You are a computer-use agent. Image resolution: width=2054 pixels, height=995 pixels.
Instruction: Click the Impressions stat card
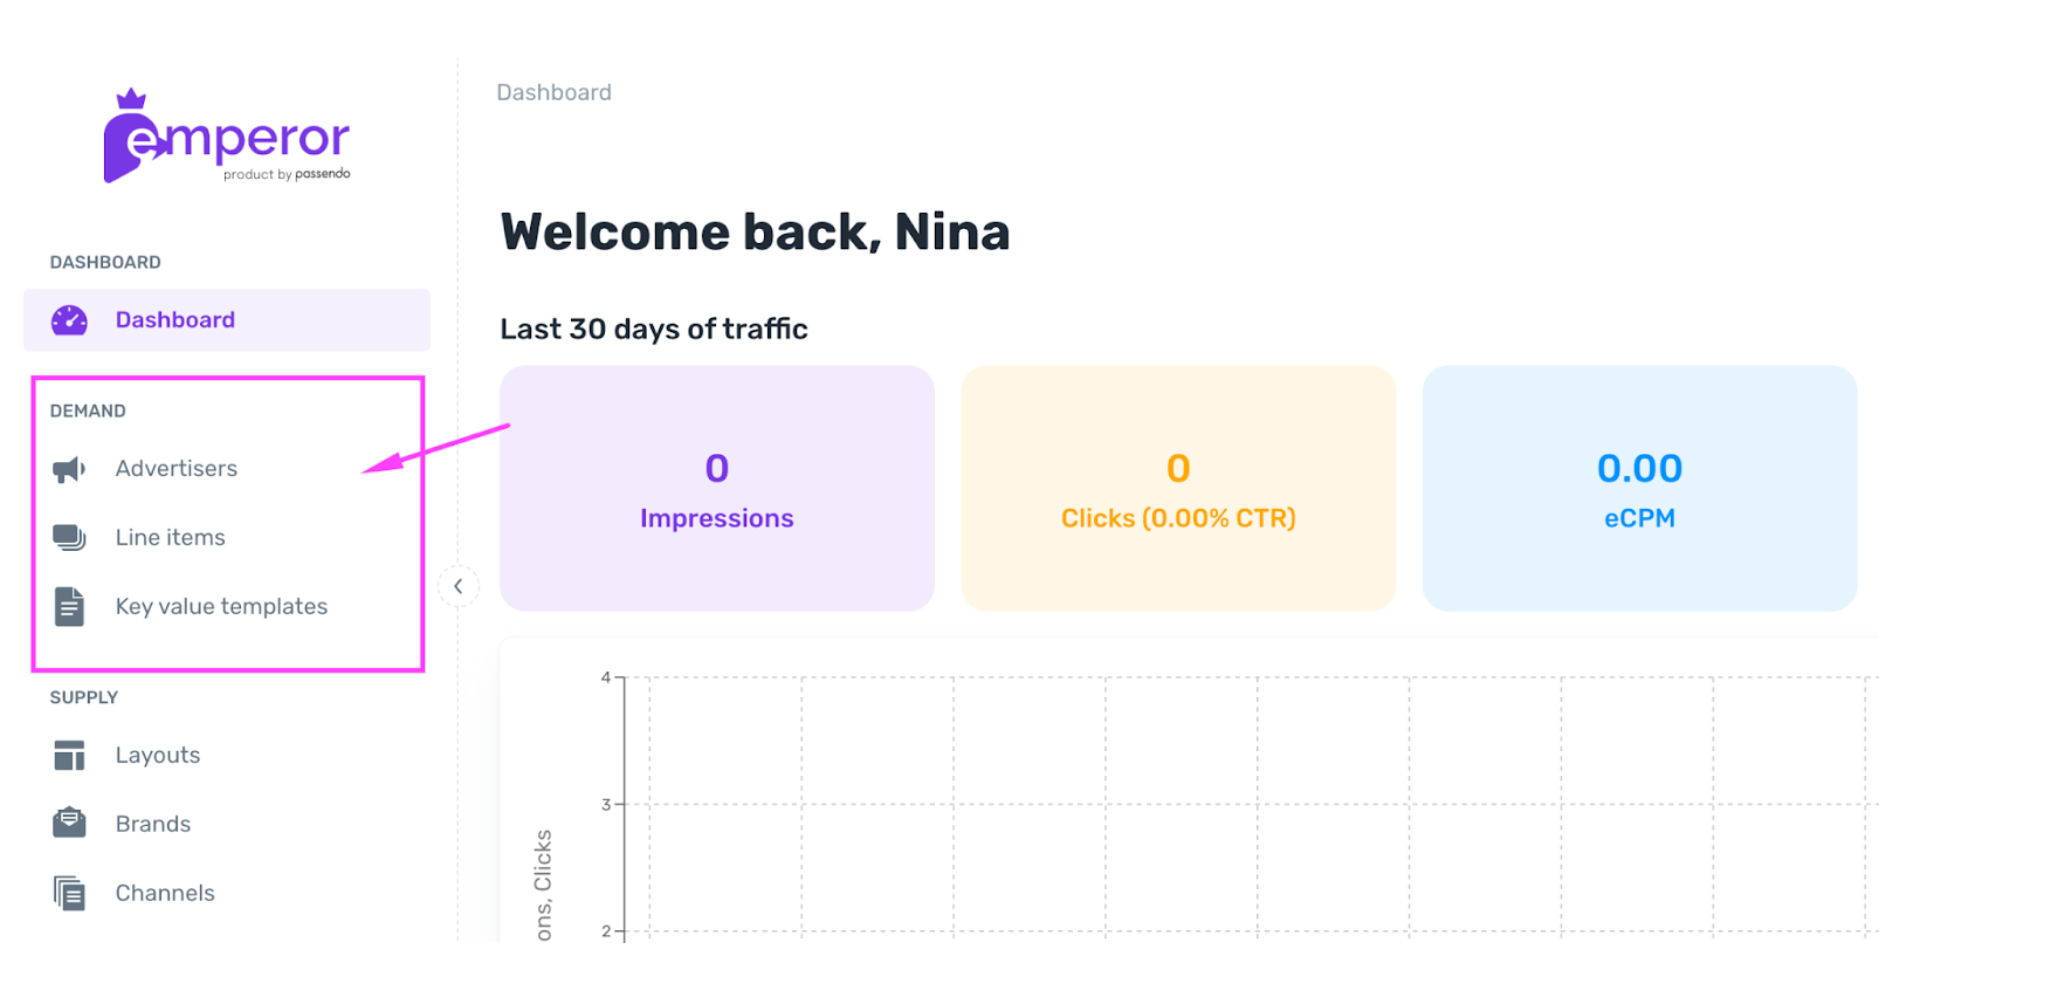(717, 488)
